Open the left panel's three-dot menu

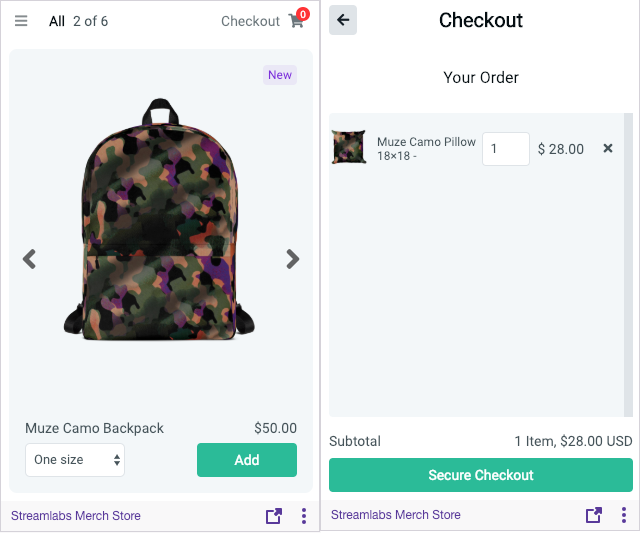[304, 516]
